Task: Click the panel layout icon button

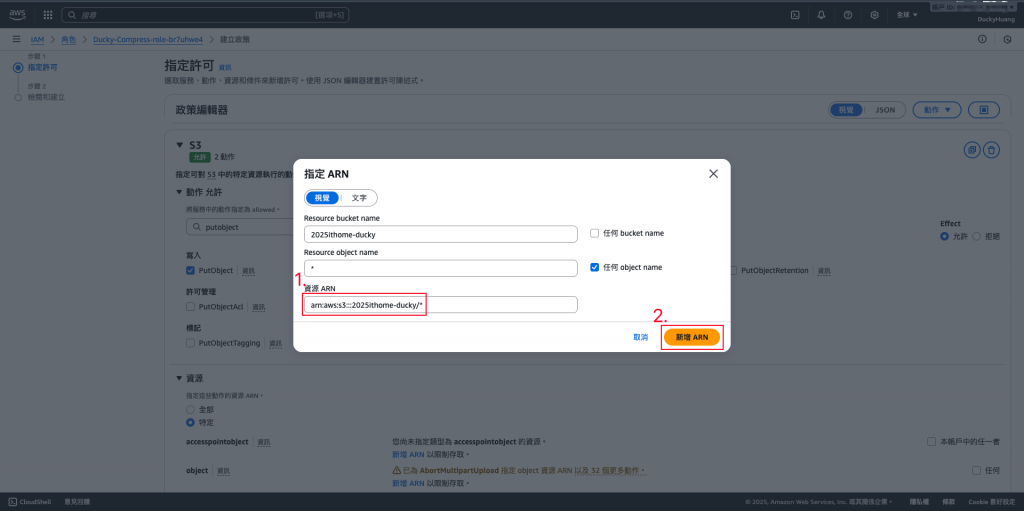Action: pos(984,110)
